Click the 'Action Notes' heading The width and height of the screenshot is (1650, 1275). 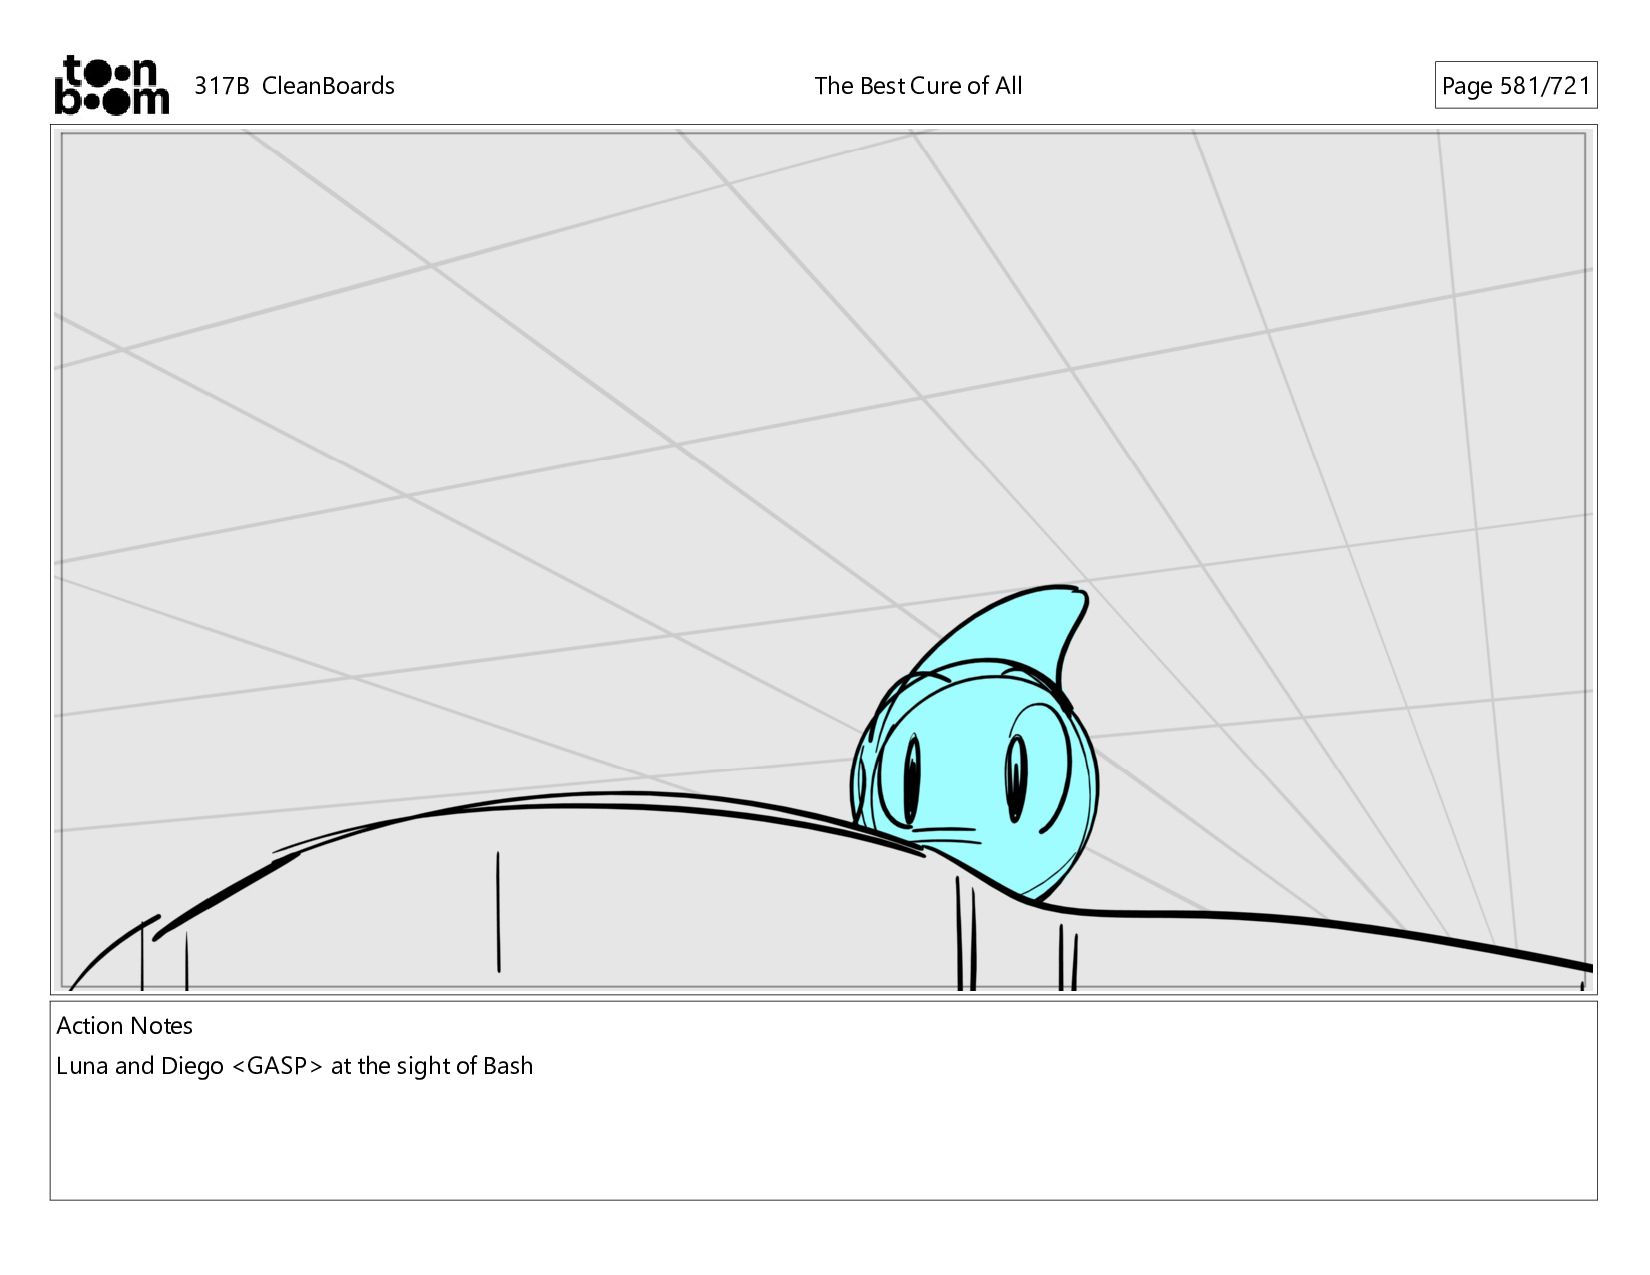(x=124, y=1026)
